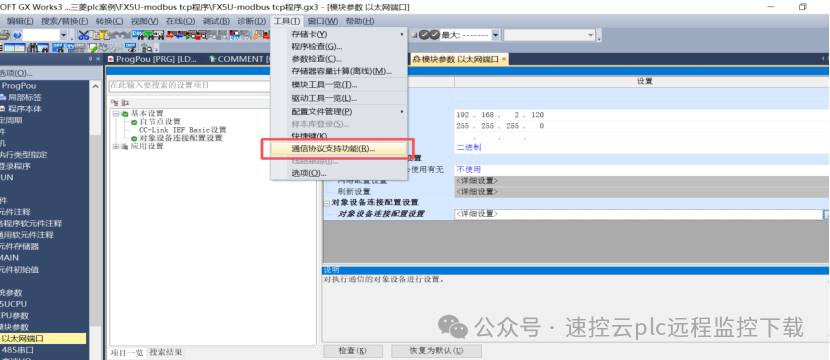This screenshot has width=830, height=360.
Task: Open the 编辑(E) menu
Action: 20,21
